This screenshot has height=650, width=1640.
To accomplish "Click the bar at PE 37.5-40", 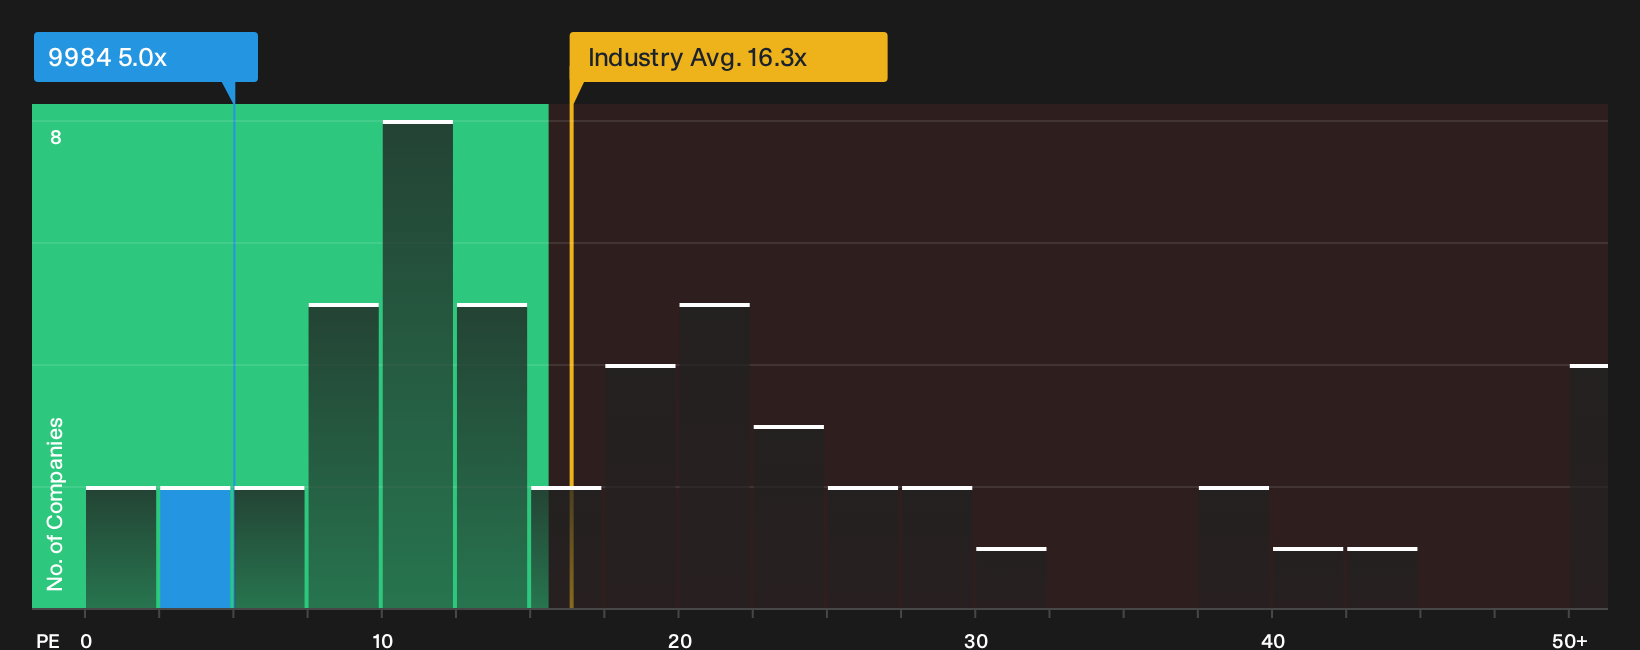I will point(1234,548).
